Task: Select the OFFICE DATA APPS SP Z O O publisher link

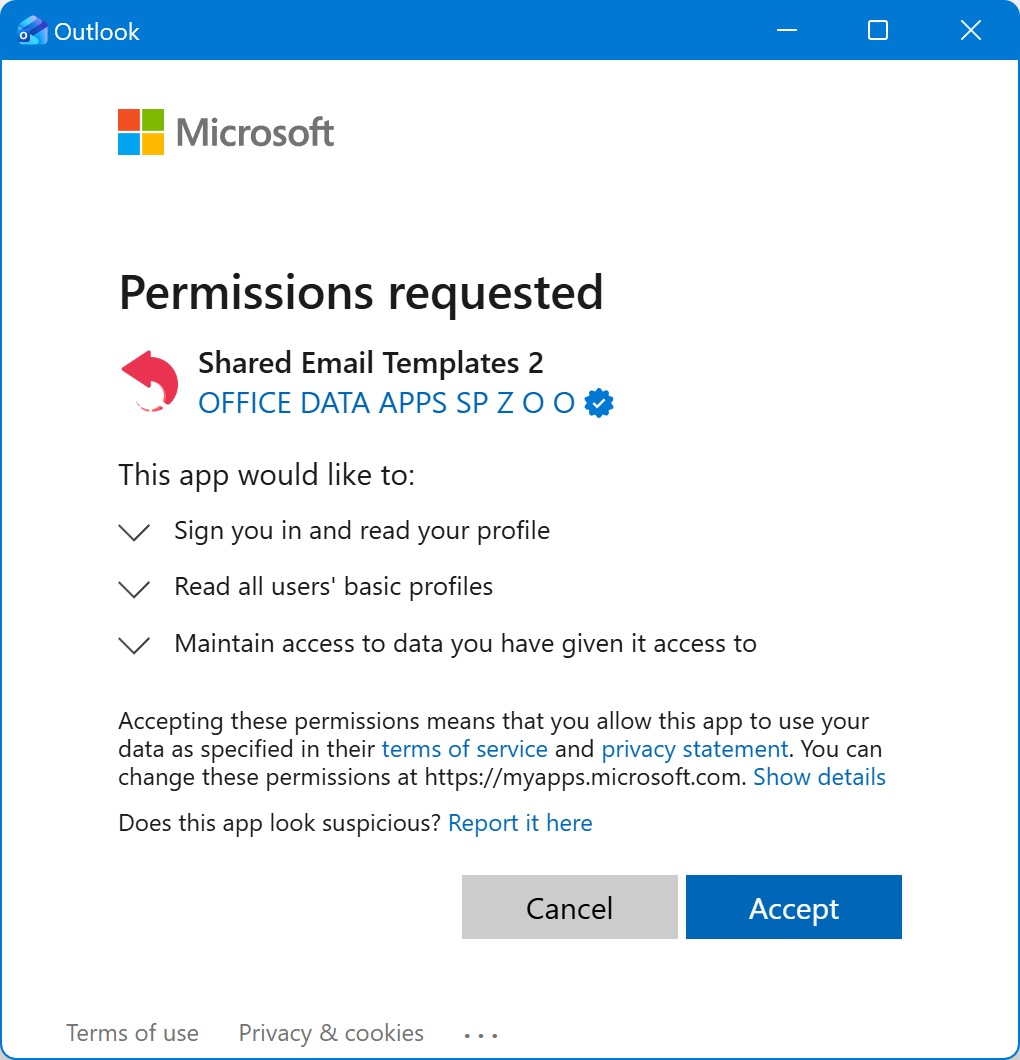Action: 390,402
